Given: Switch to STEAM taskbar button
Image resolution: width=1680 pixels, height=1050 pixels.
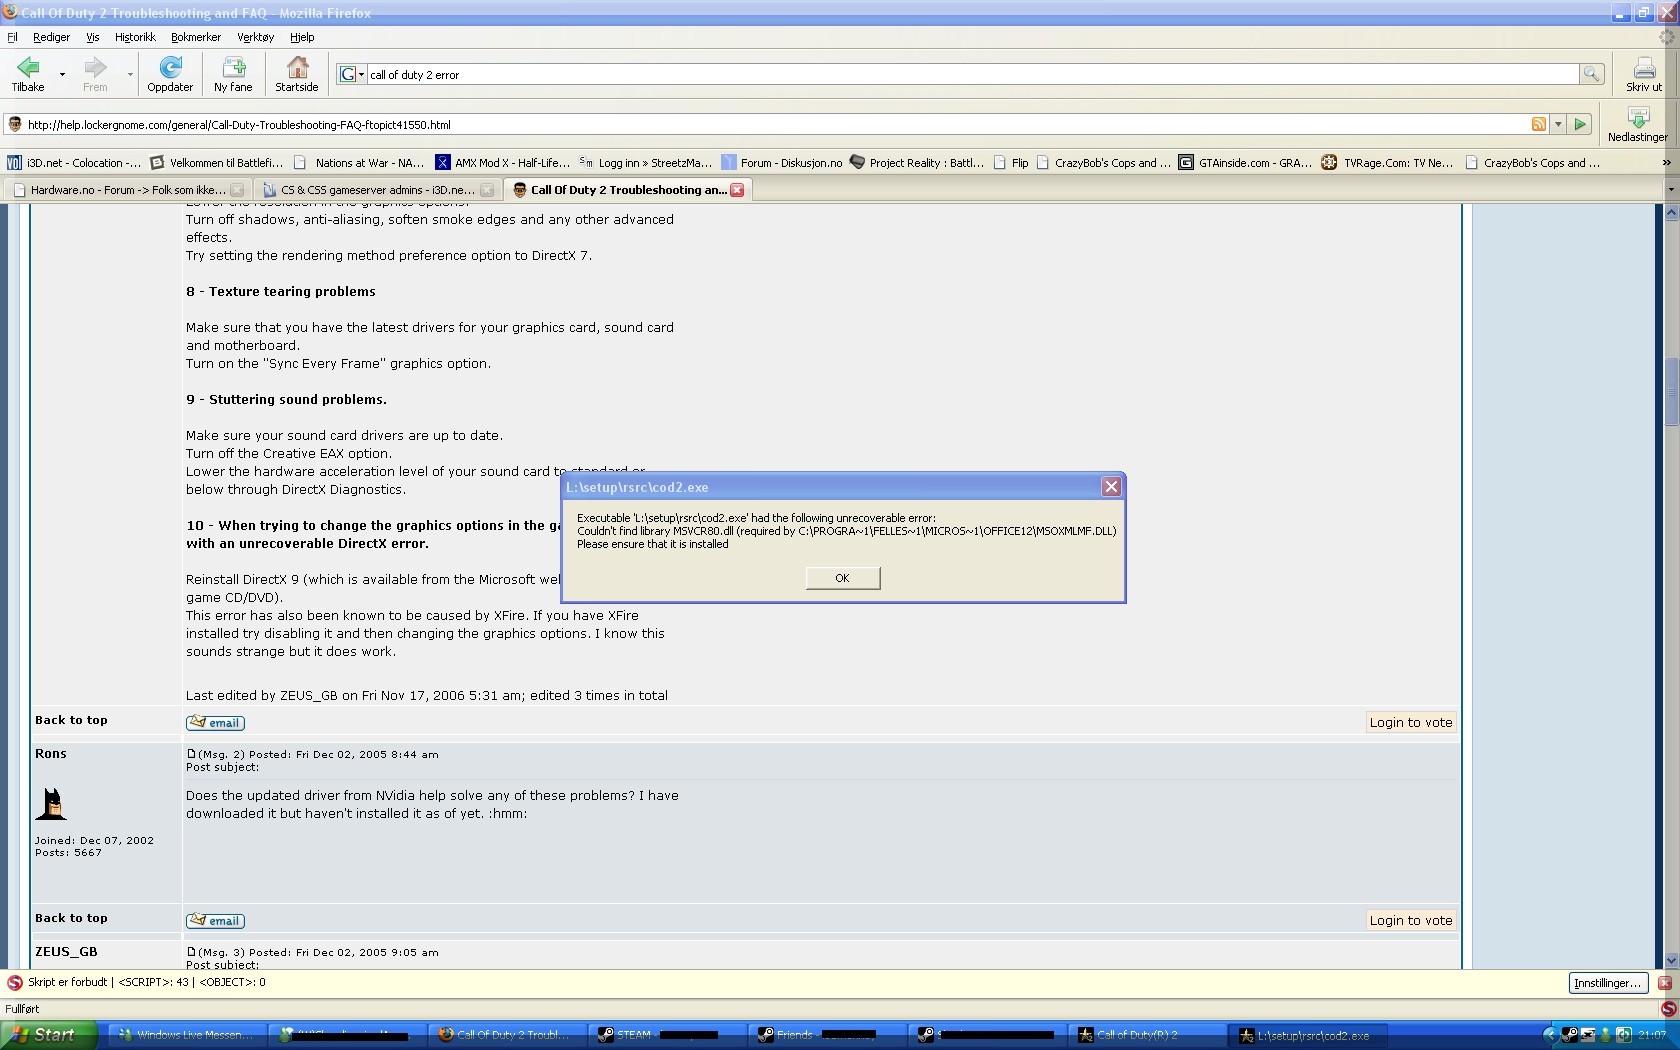Looking at the screenshot, I should [x=668, y=1035].
